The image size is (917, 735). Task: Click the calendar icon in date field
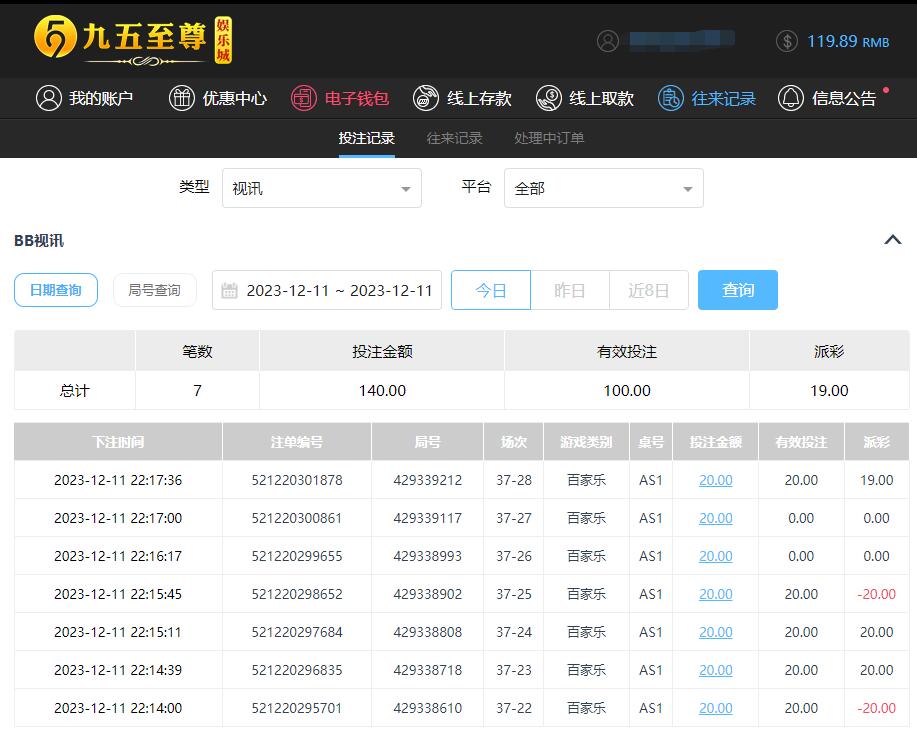[x=229, y=290]
